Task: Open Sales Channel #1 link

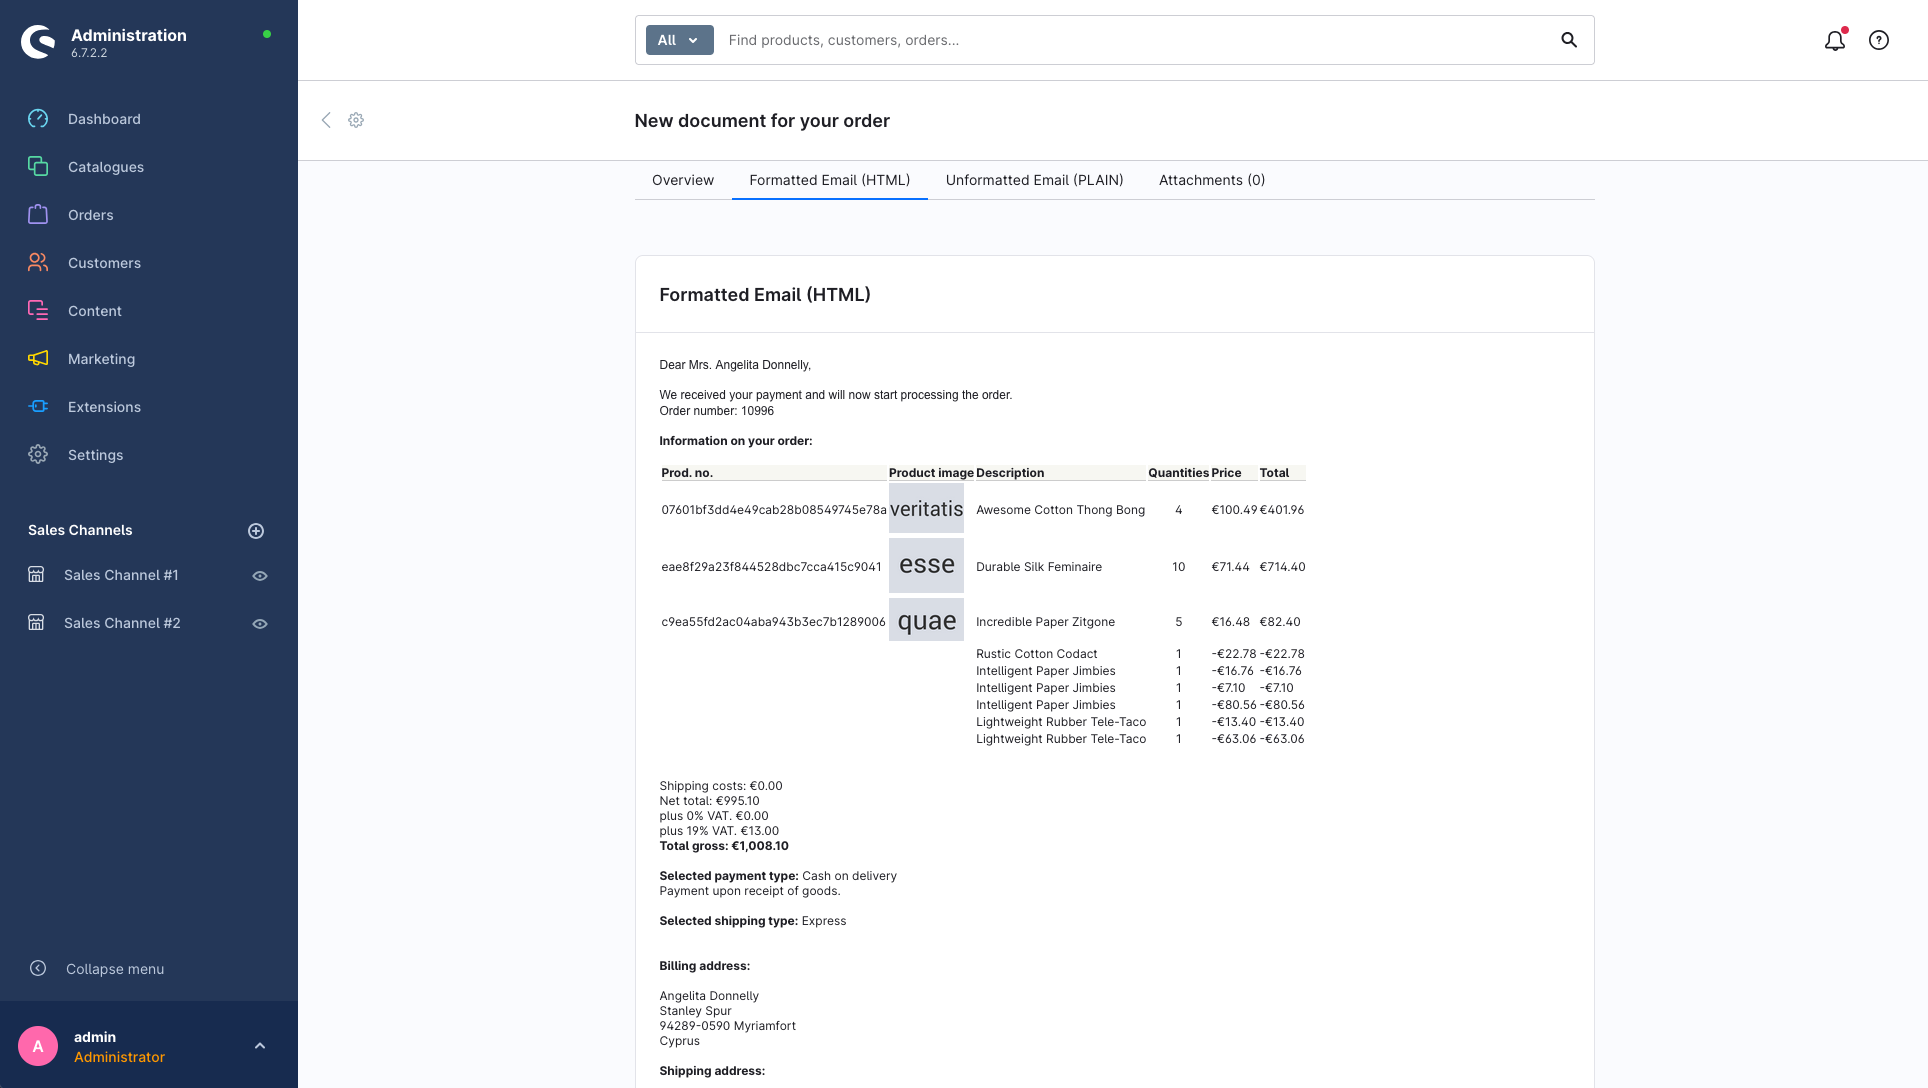Action: pyautogui.click(x=121, y=575)
